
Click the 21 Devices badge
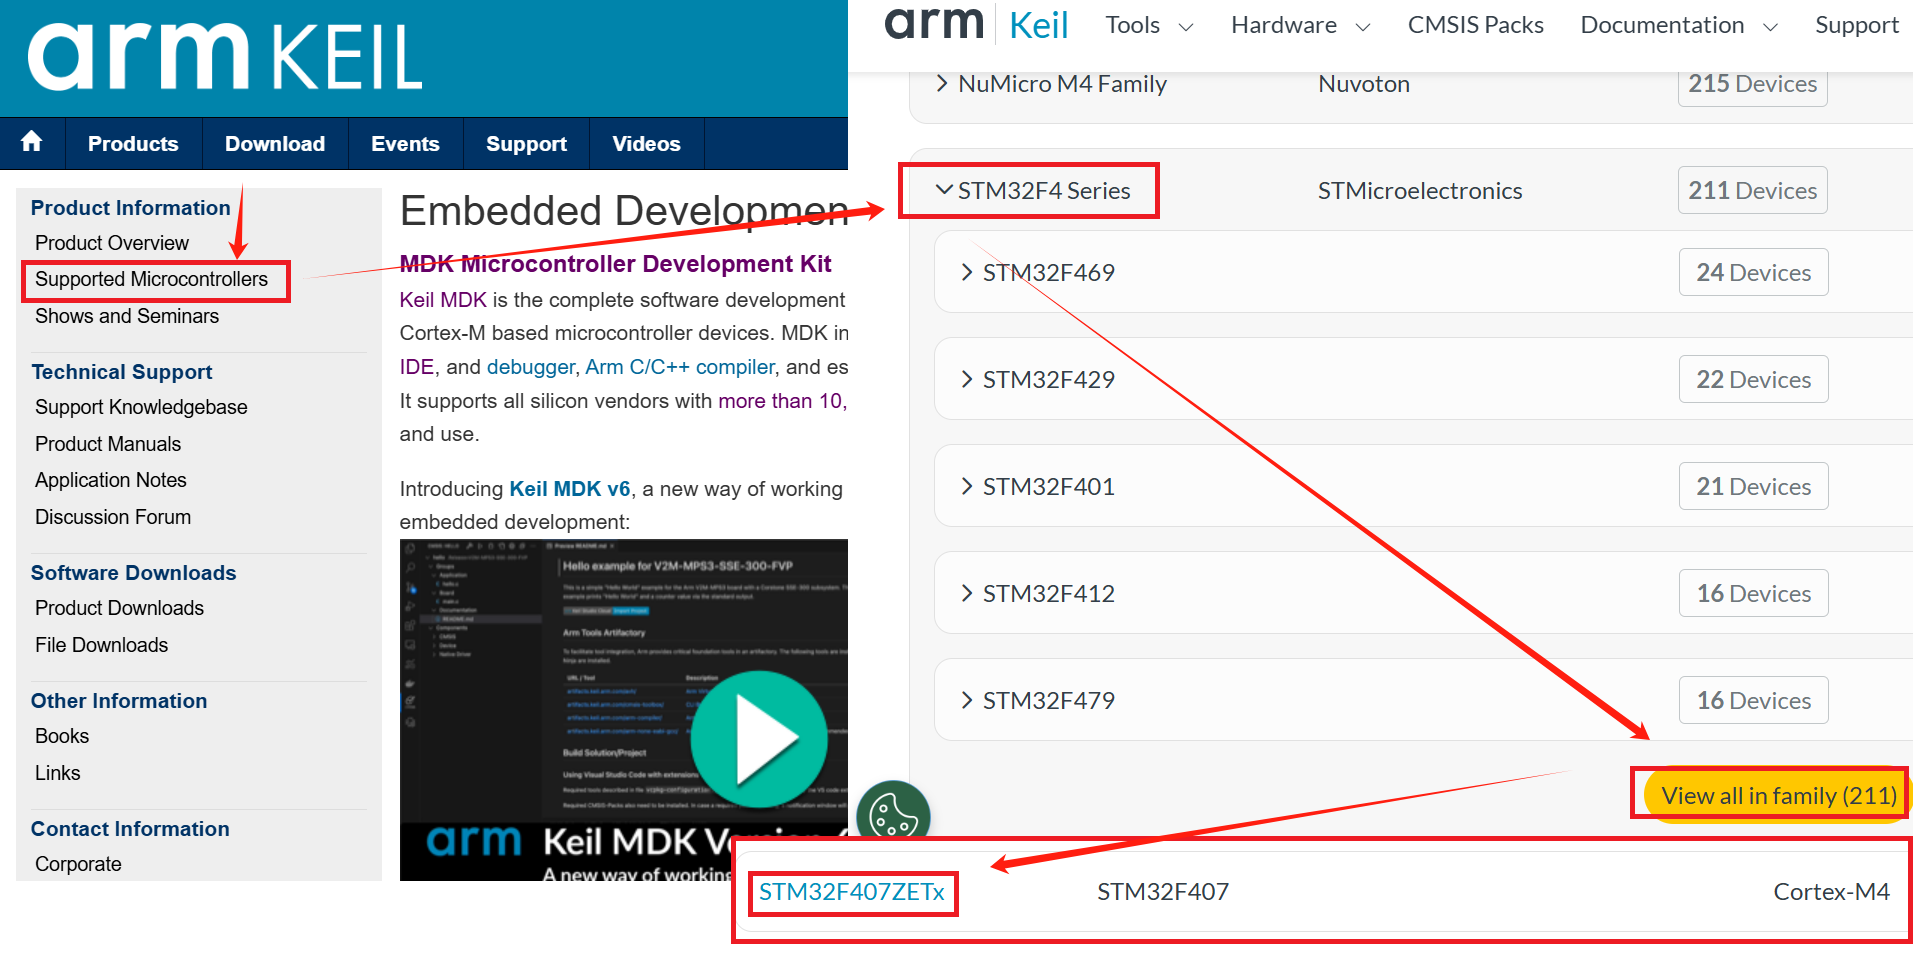pyautogui.click(x=1753, y=486)
